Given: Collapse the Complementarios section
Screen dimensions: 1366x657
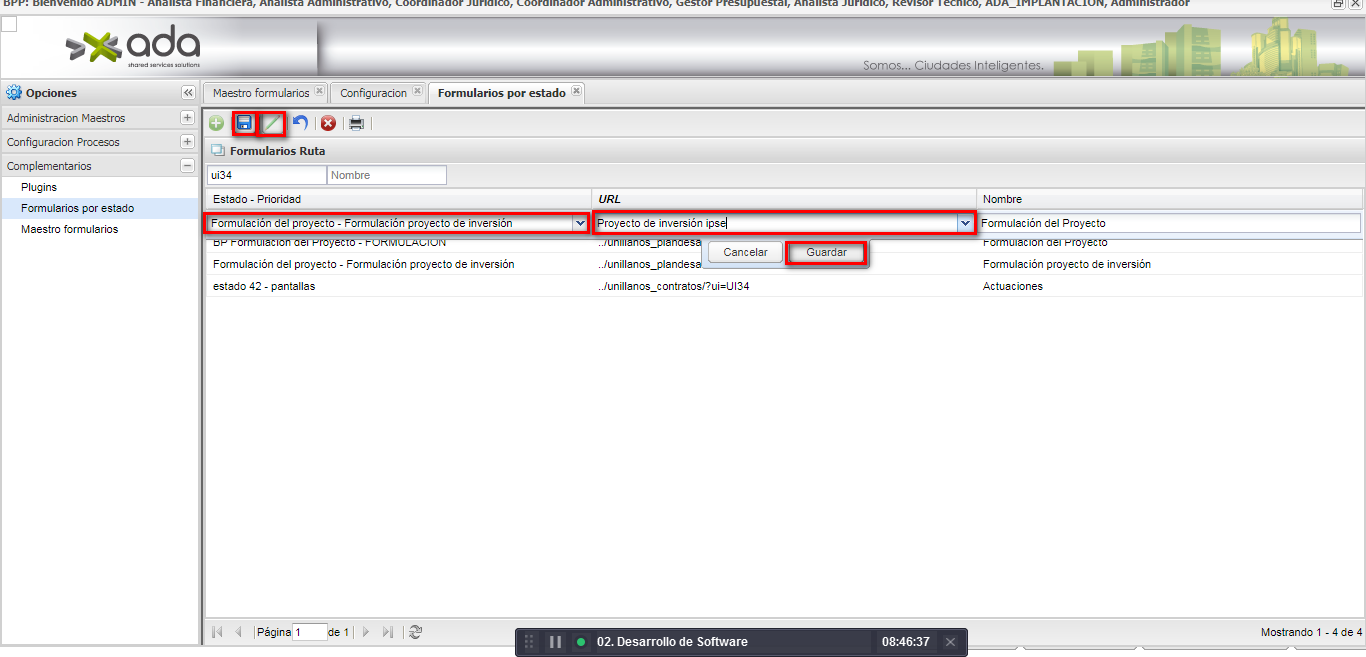Looking at the screenshot, I should coord(187,166).
